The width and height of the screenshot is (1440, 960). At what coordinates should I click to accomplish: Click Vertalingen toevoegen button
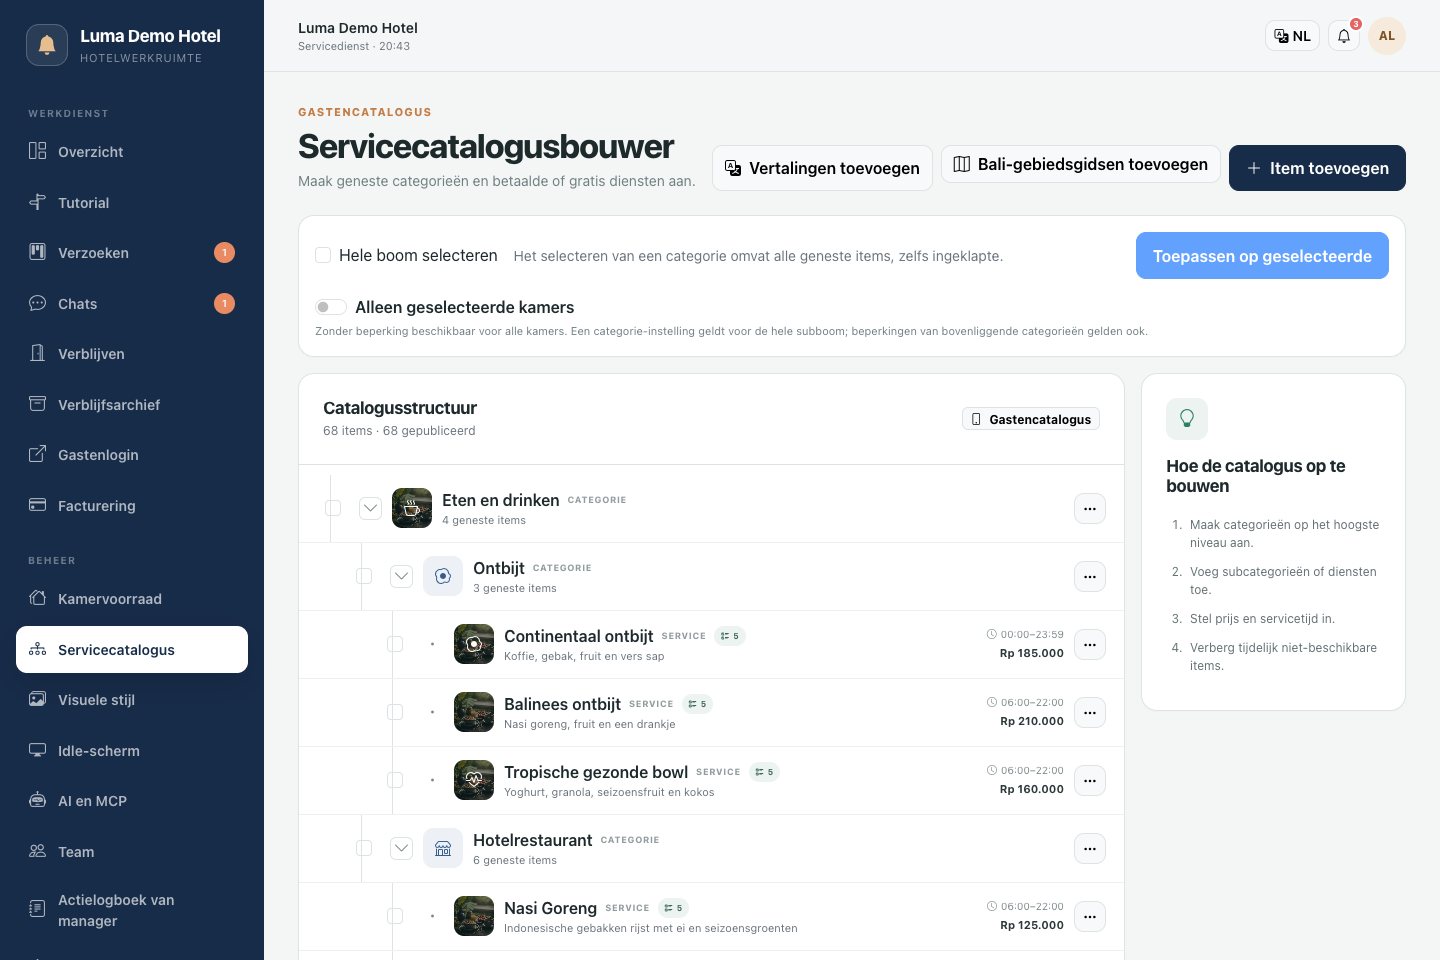point(822,168)
